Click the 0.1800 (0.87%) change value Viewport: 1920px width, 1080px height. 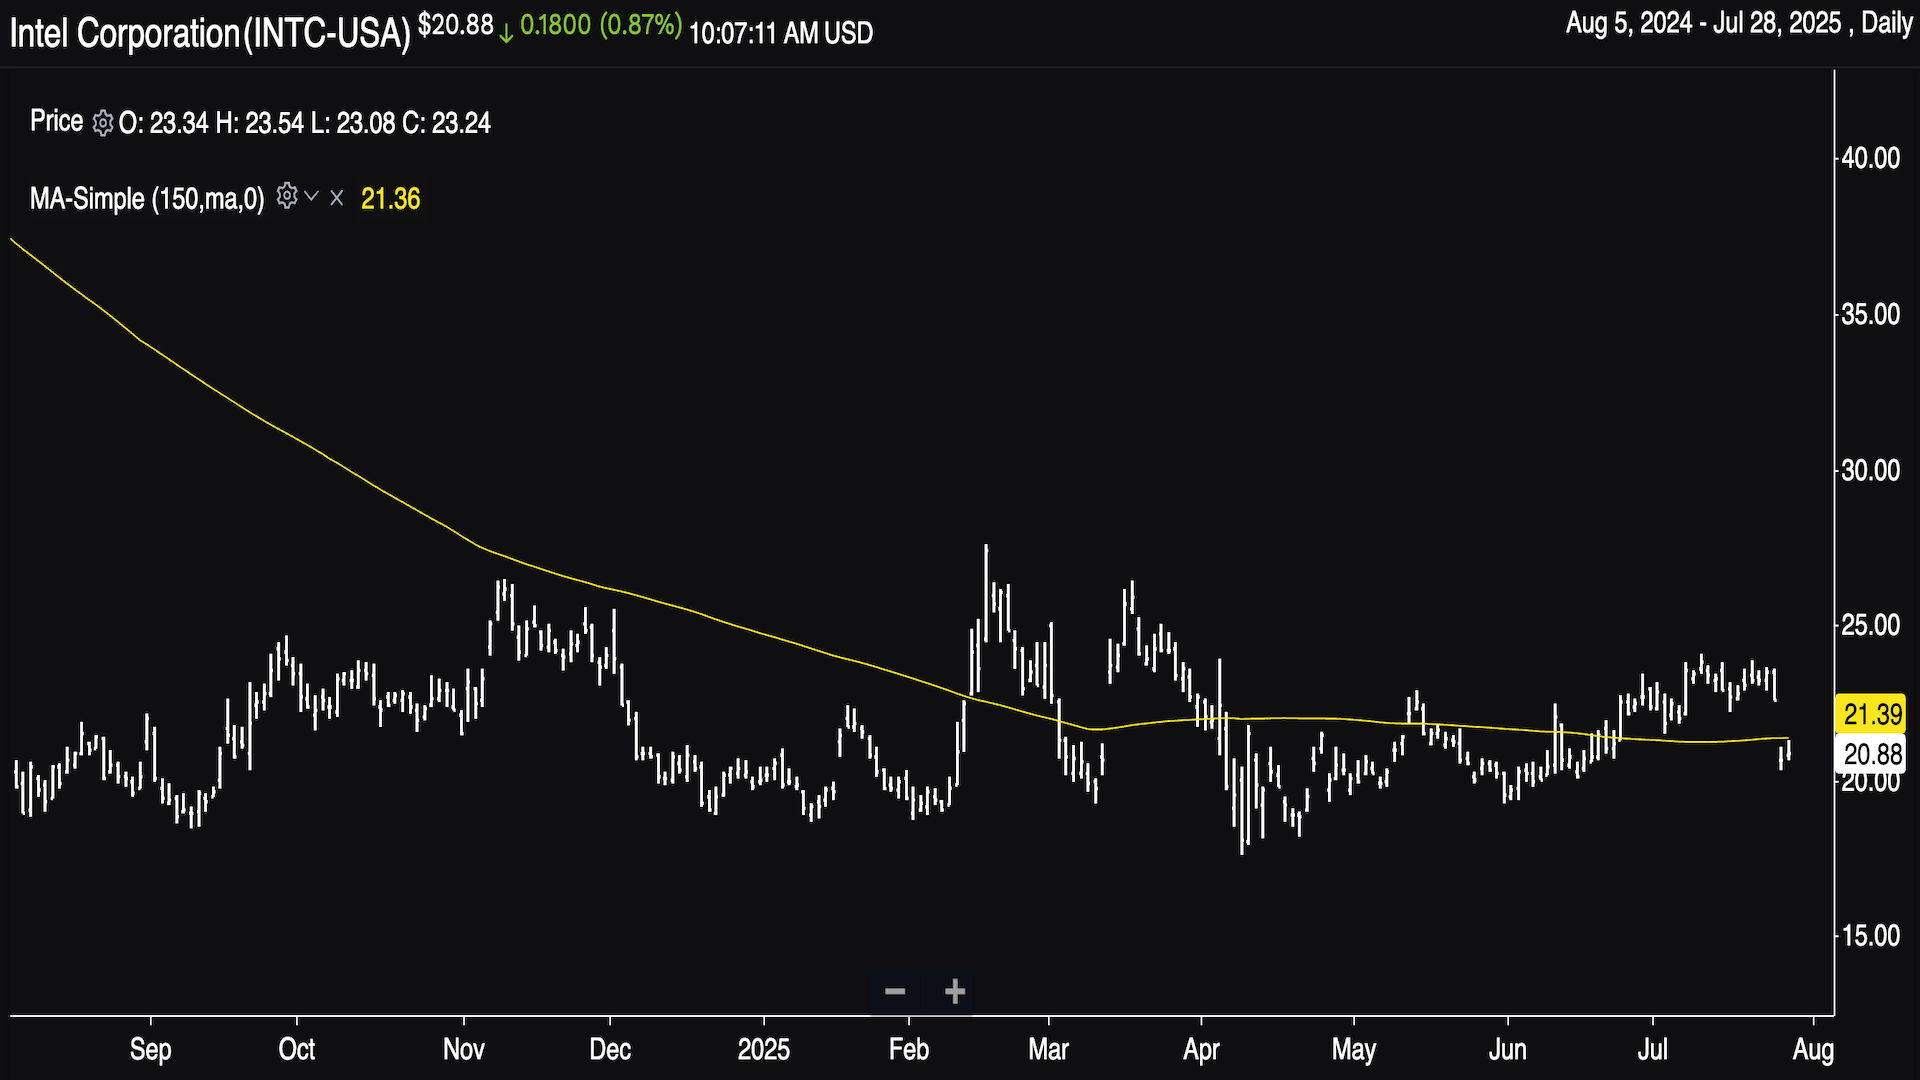pyautogui.click(x=601, y=25)
